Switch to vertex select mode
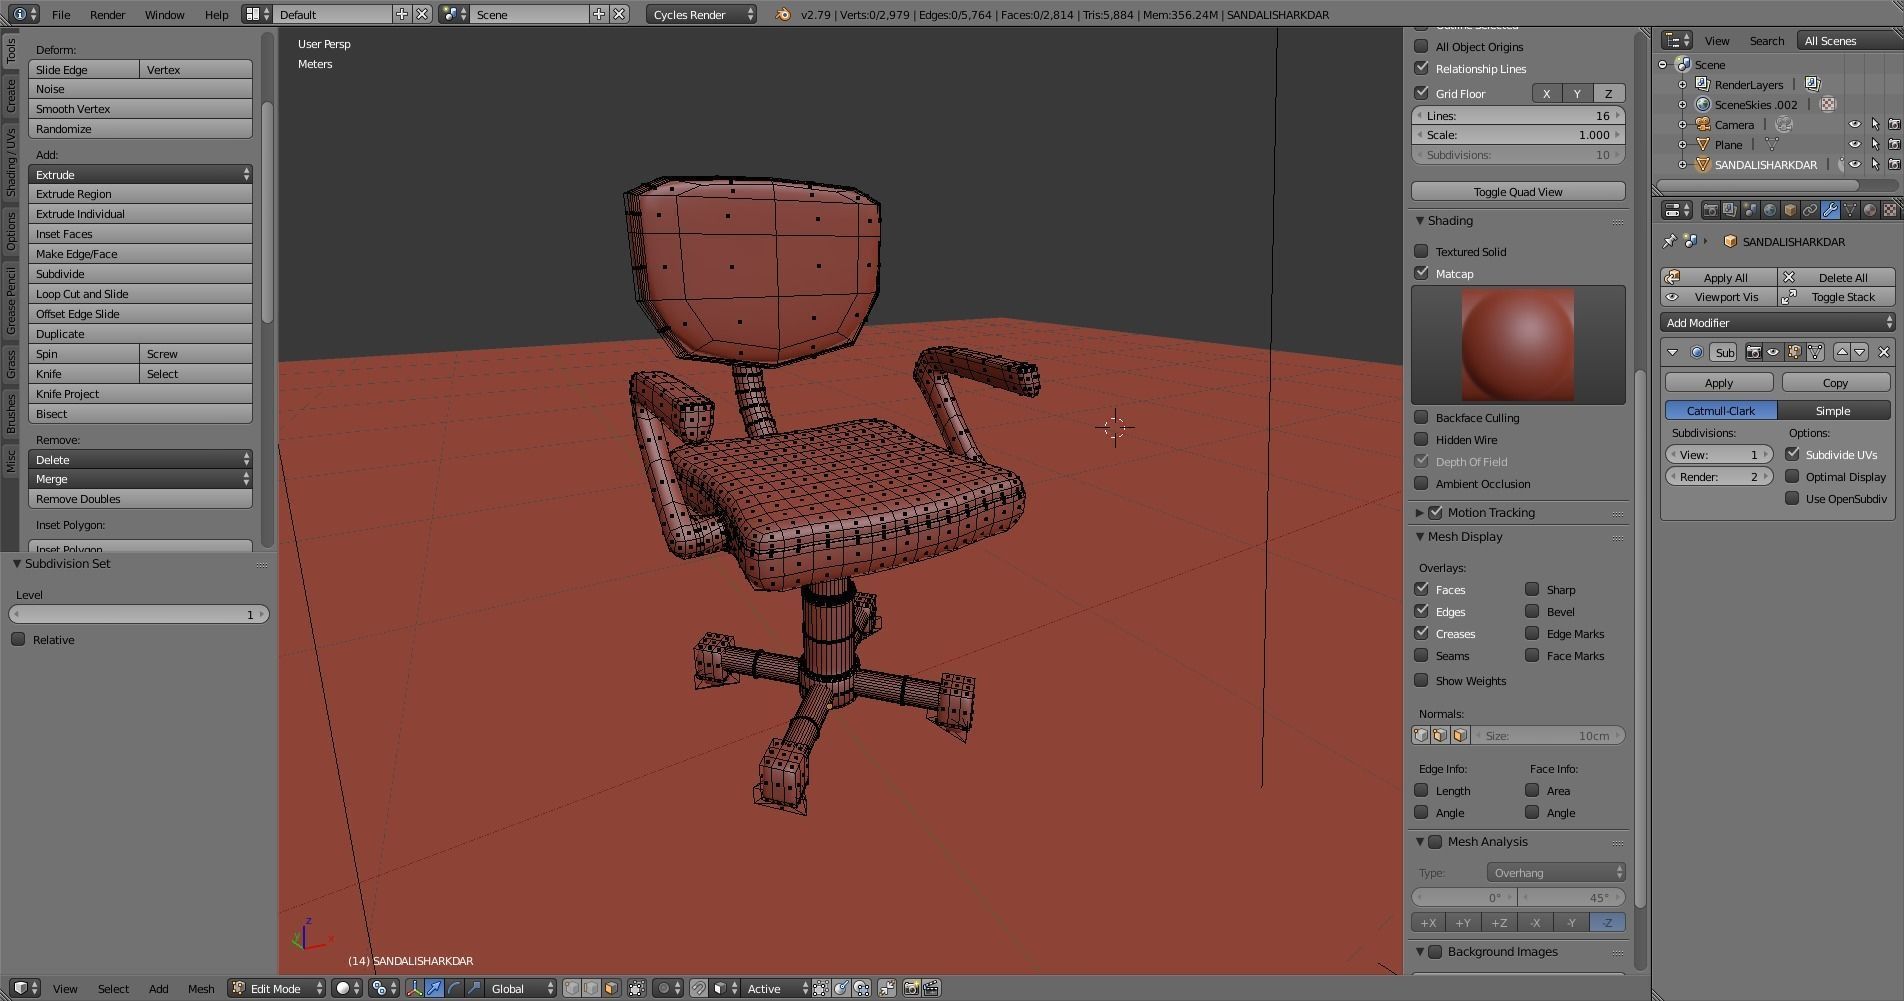Screen dimensions: 1904x1001 (572, 988)
